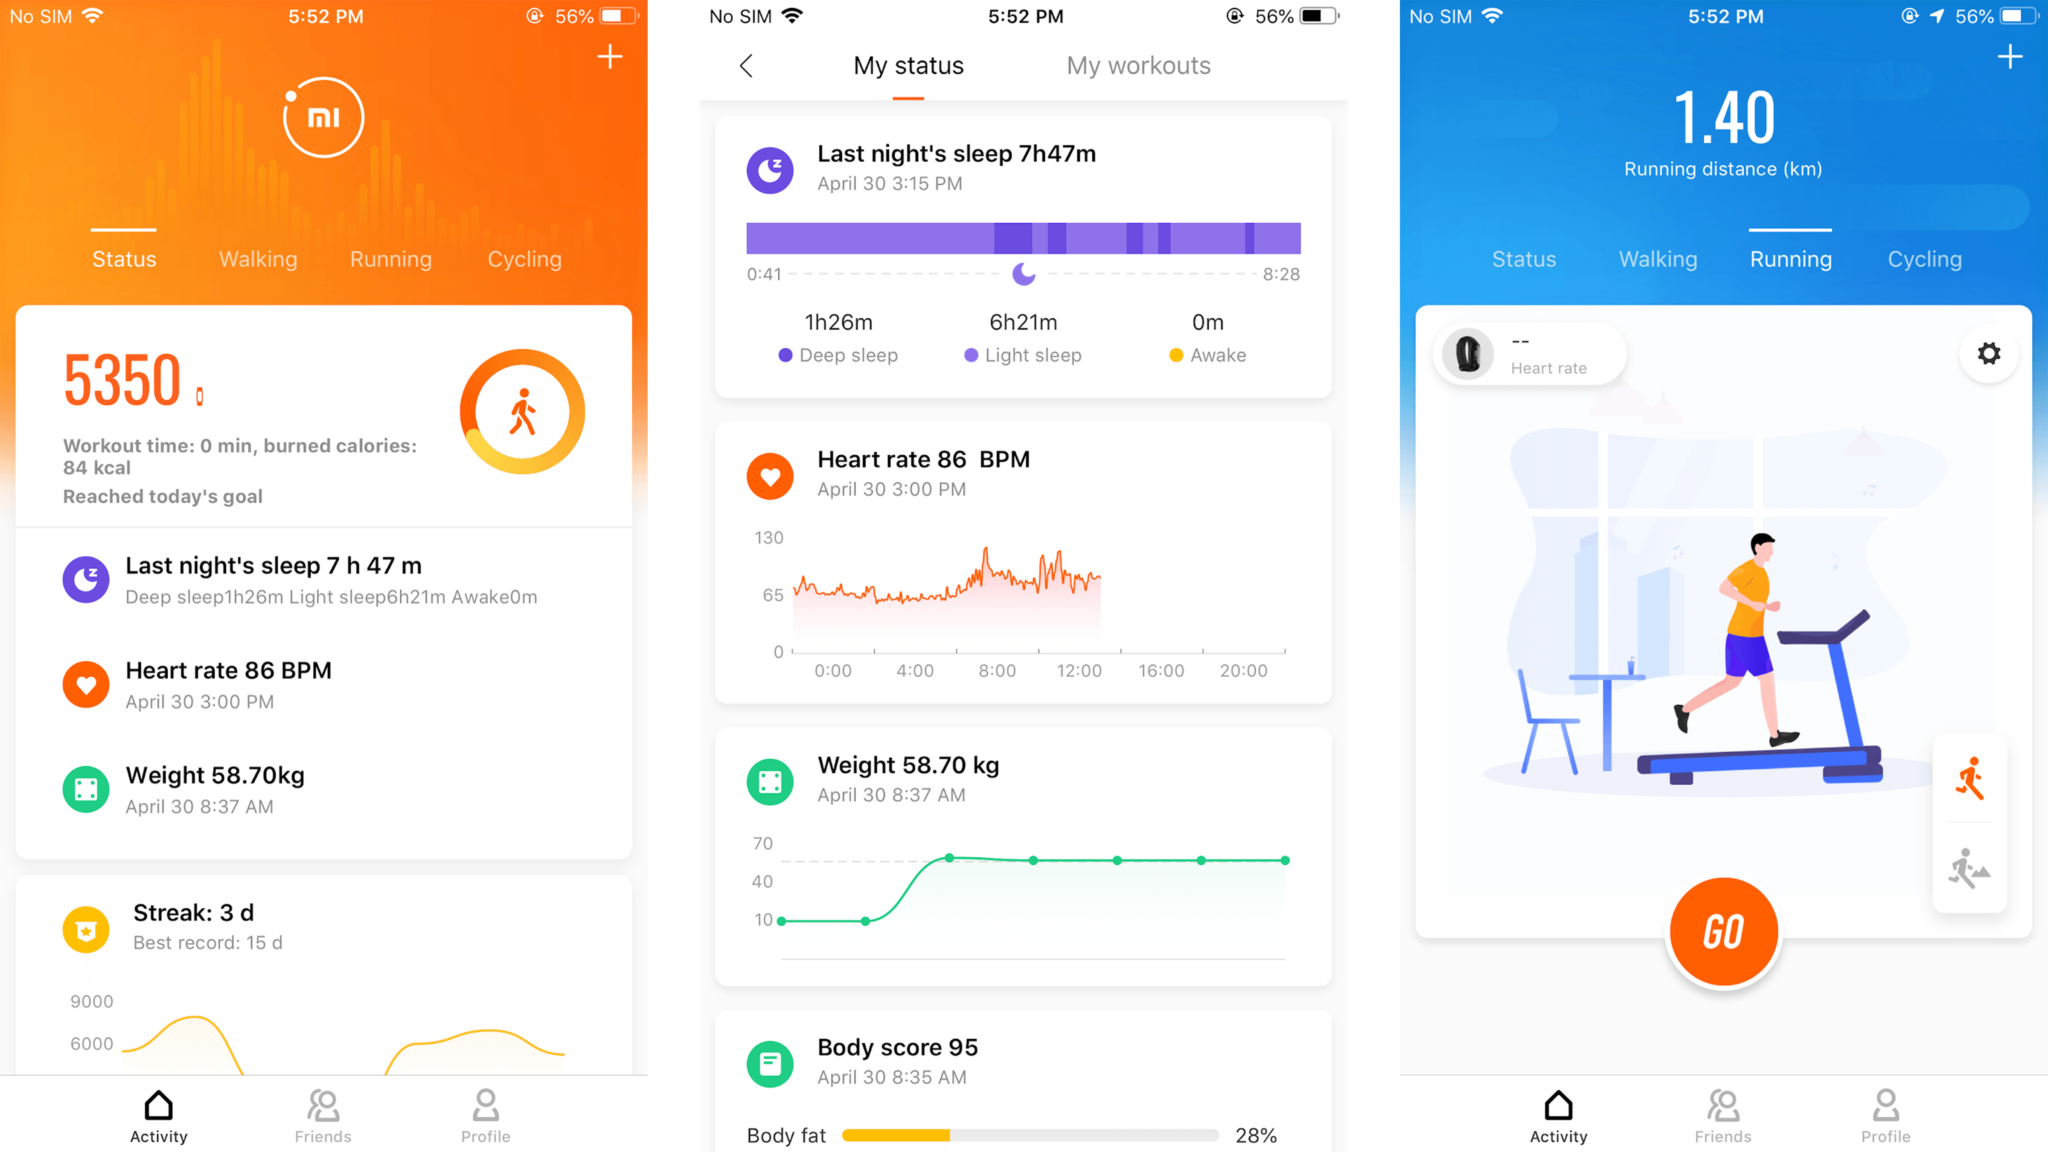Expand the heart rate graph detail

(x=1024, y=563)
